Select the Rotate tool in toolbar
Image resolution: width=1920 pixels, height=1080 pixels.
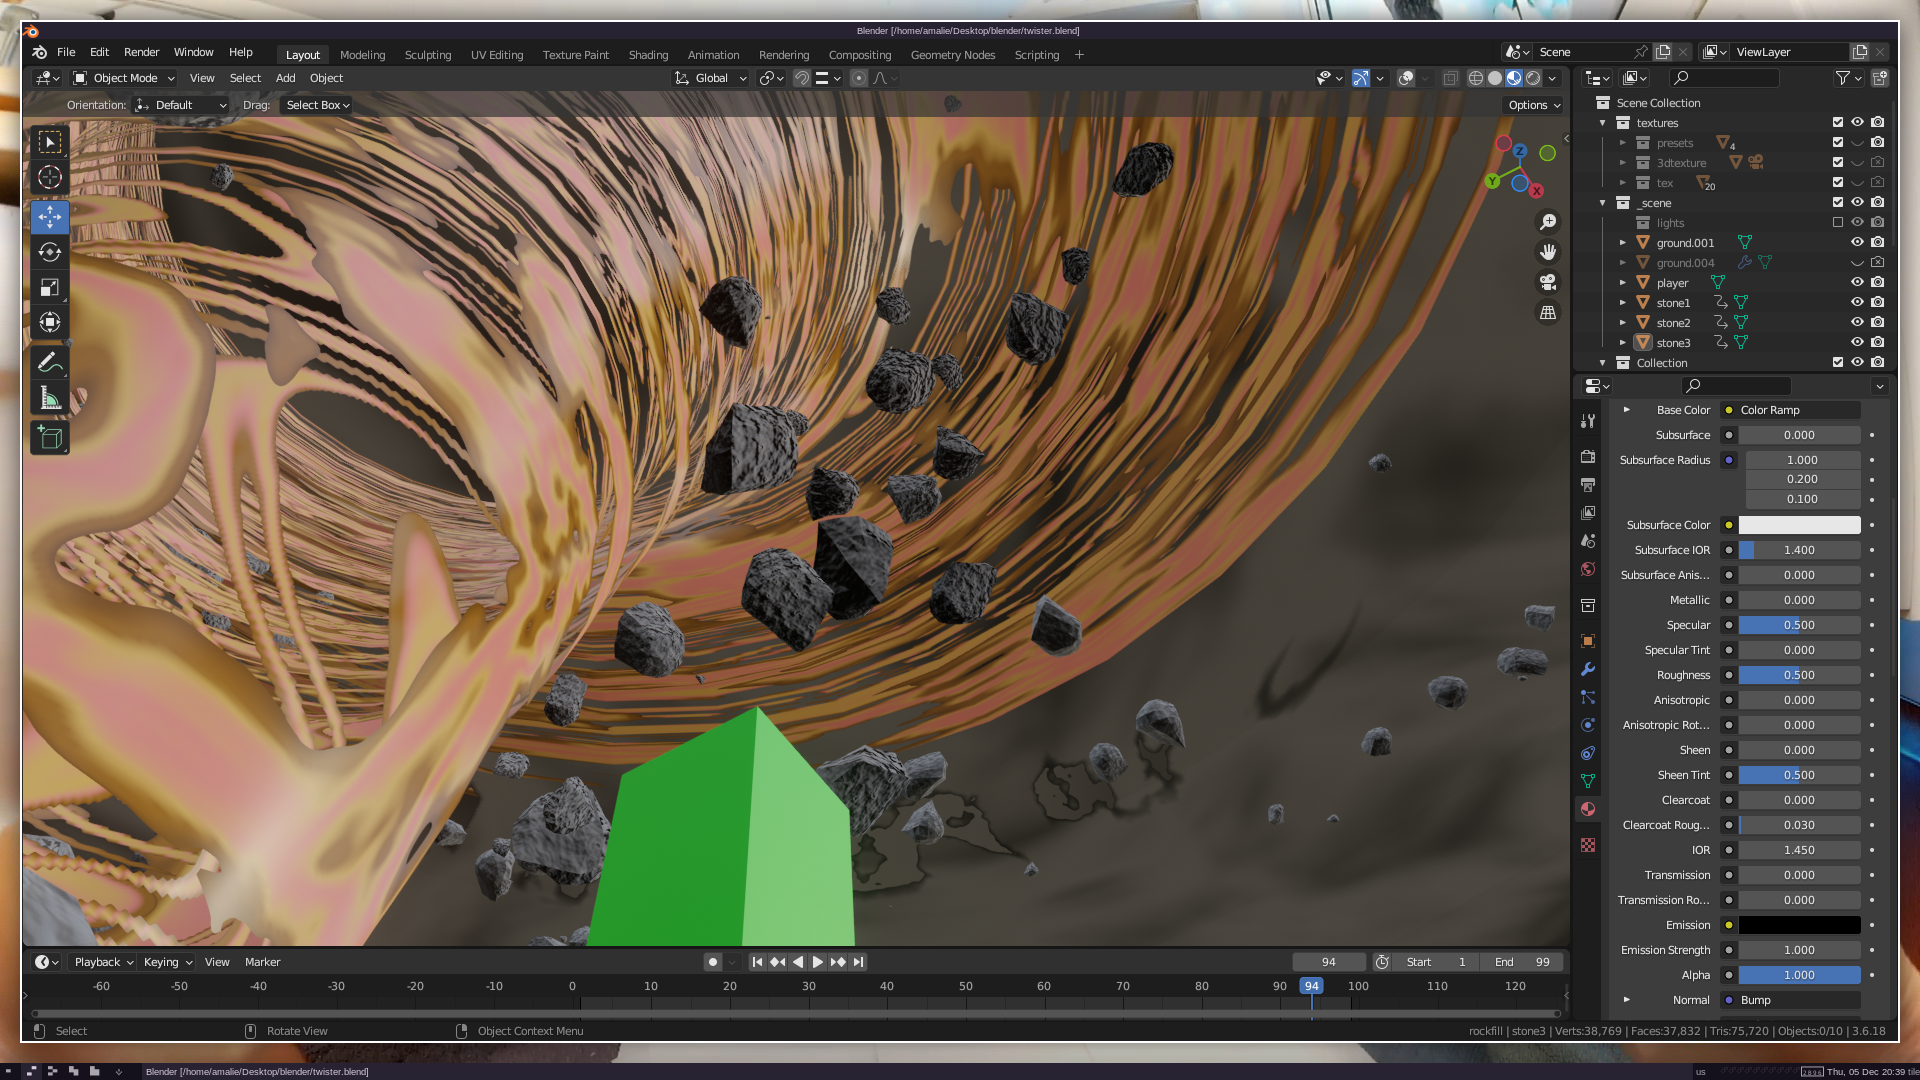coord(50,253)
